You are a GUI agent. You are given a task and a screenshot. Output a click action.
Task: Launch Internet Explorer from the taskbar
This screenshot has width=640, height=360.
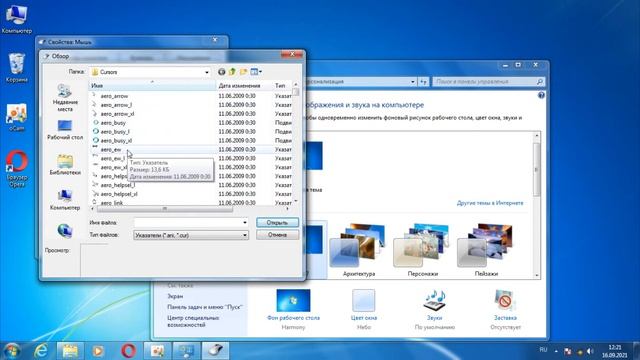pyautogui.click(x=42, y=351)
